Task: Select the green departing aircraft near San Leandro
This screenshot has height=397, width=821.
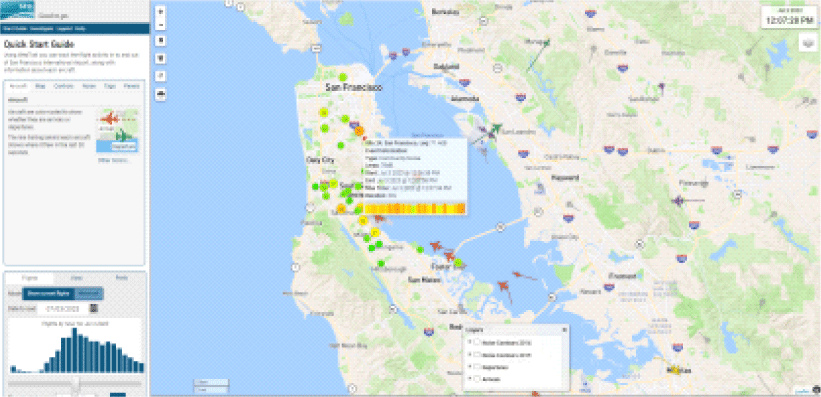Action: (x=496, y=128)
